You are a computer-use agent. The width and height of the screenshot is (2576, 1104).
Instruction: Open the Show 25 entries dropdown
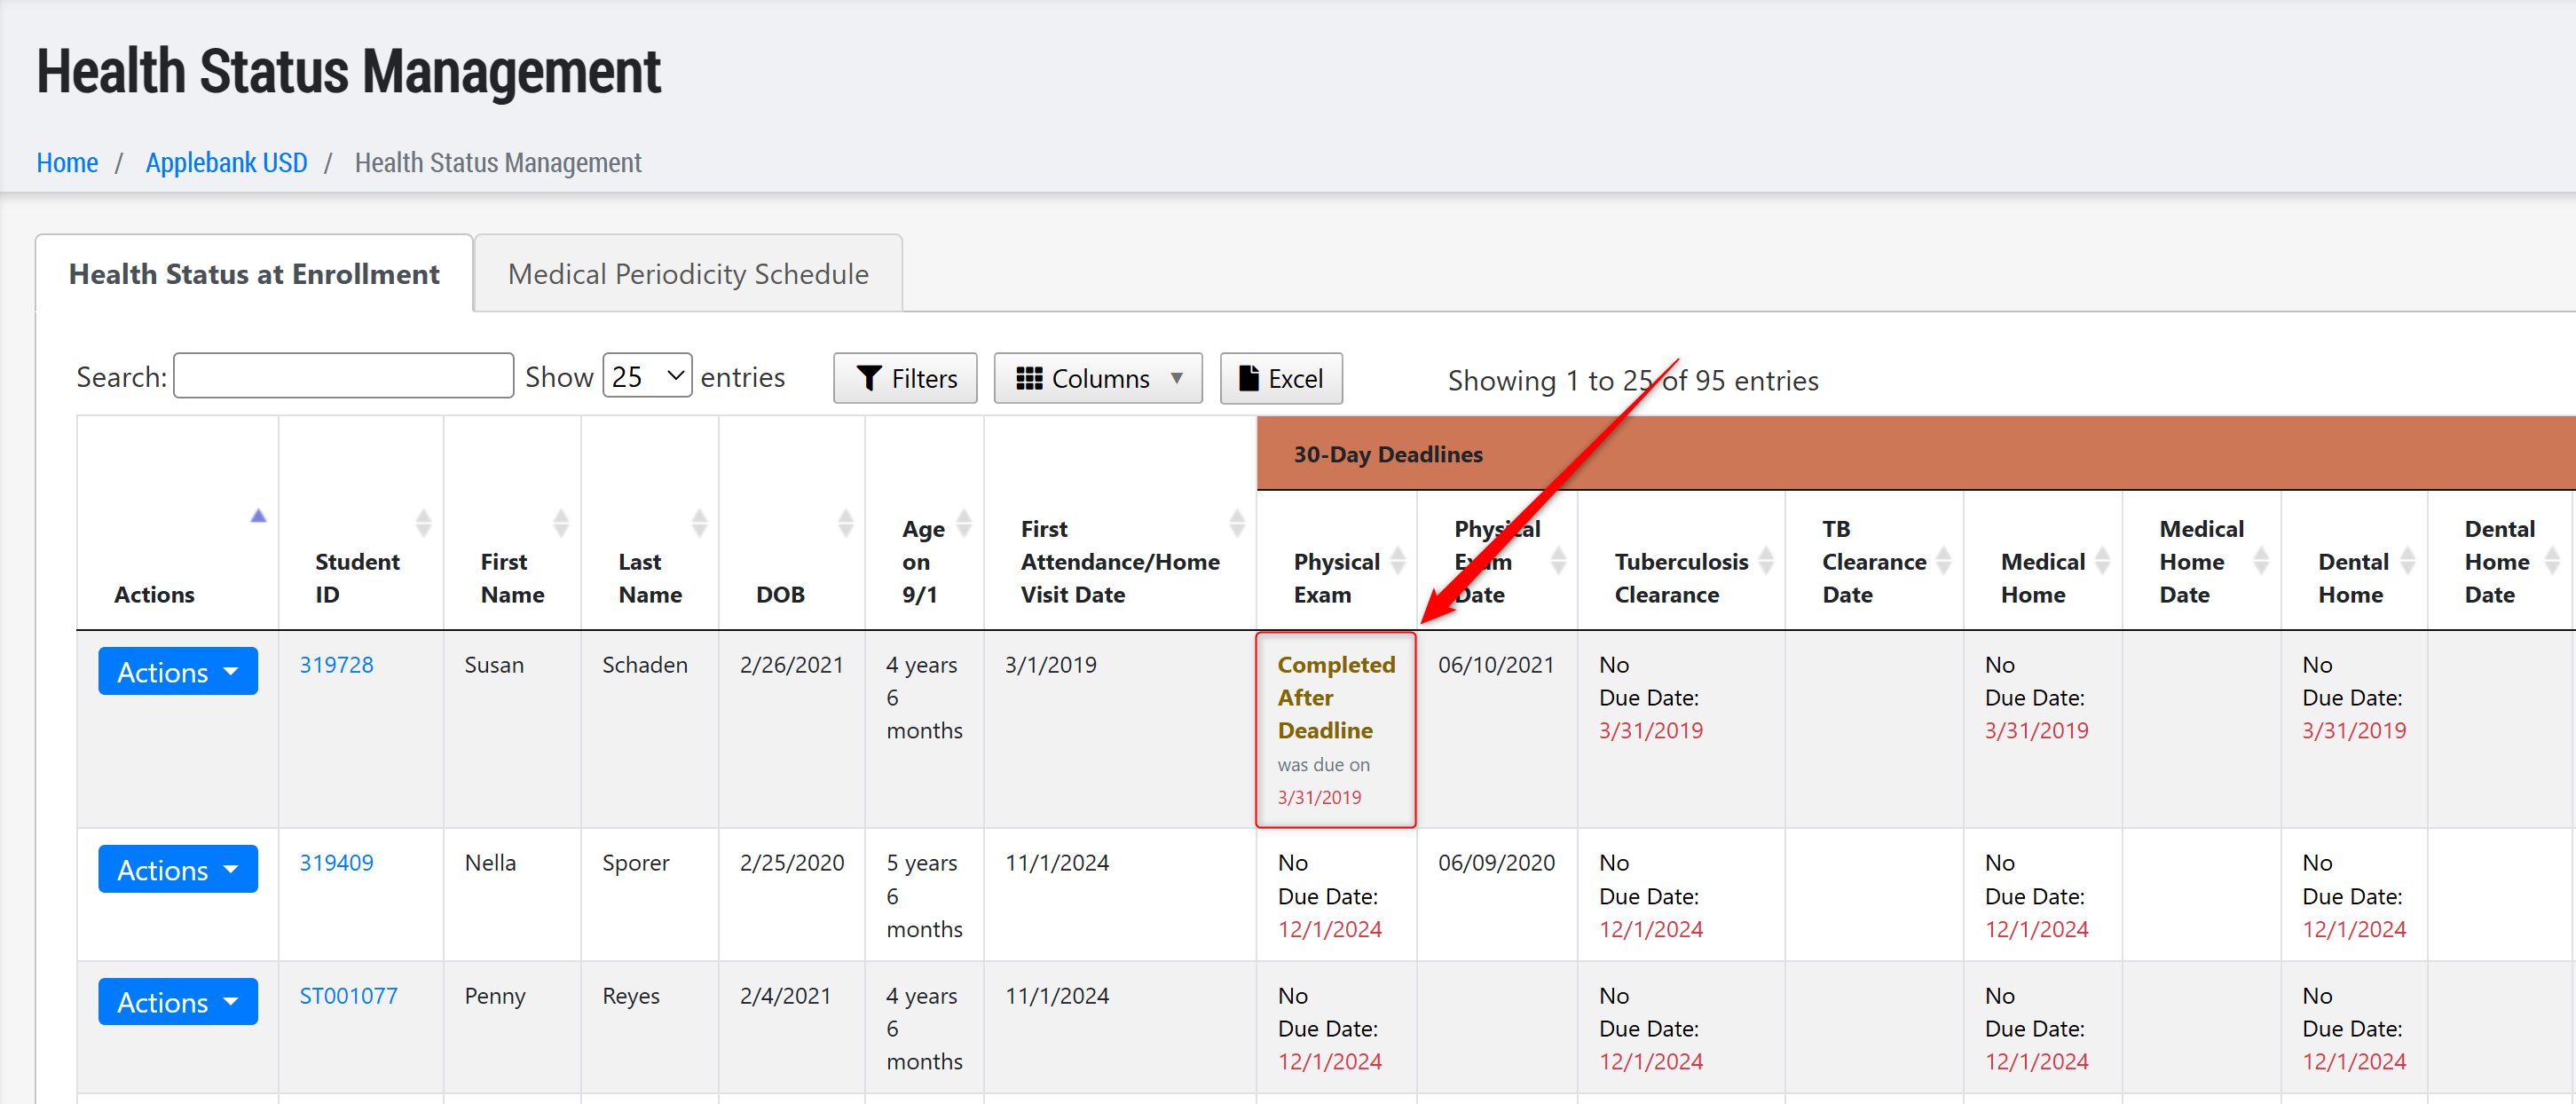(646, 376)
